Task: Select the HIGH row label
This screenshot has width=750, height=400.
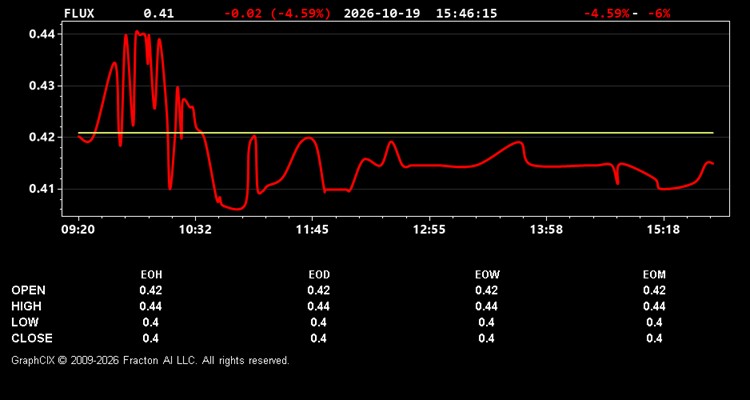Action: [x=26, y=306]
